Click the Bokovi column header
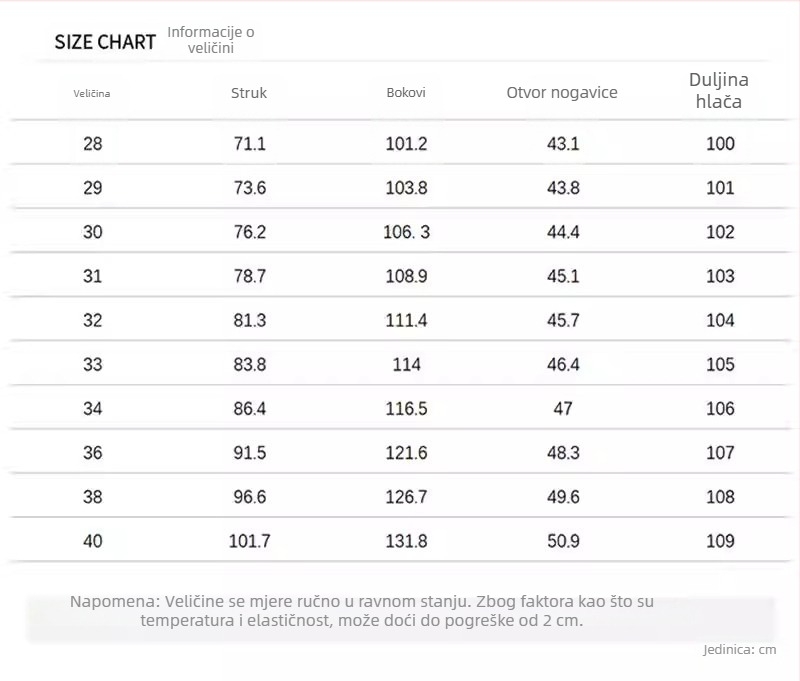This screenshot has width=800, height=681. pyautogui.click(x=406, y=92)
